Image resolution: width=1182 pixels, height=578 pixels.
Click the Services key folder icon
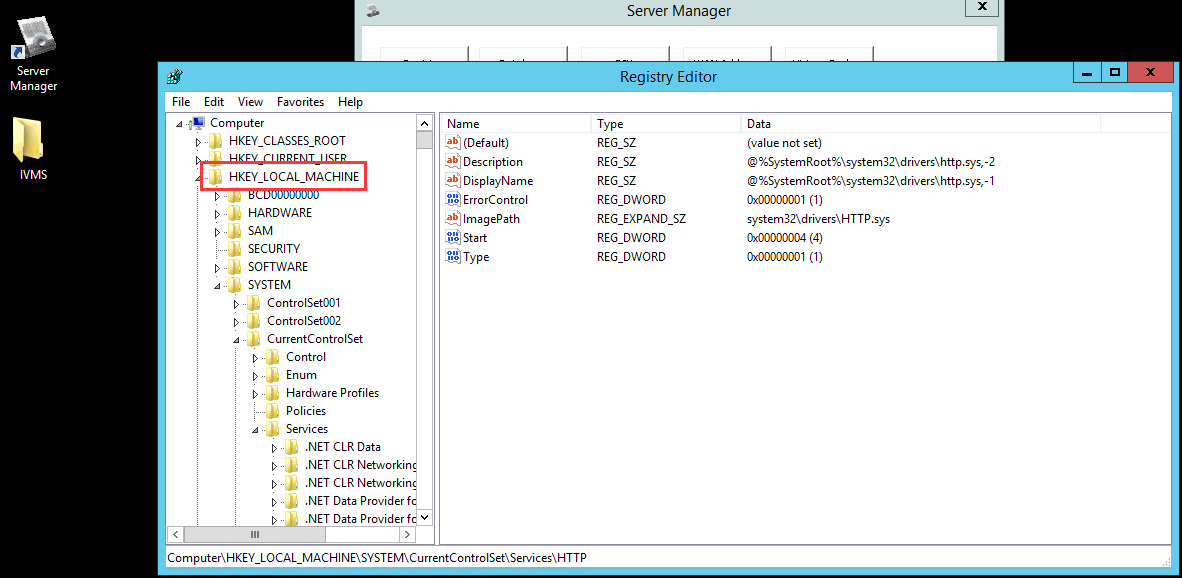click(x=273, y=429)
